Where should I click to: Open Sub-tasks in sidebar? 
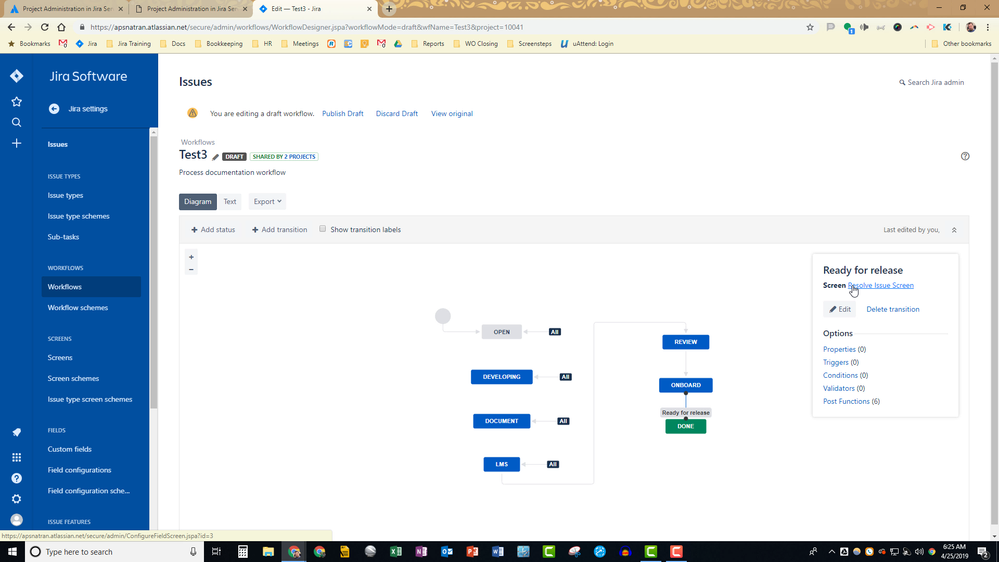pos(63,237)
